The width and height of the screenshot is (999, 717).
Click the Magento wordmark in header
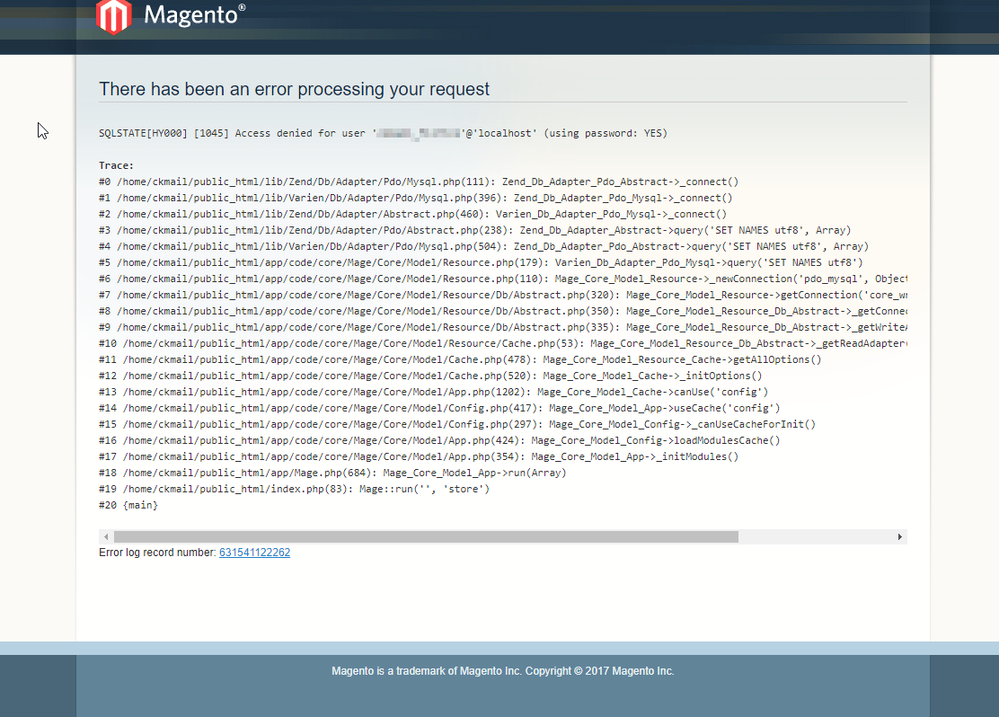[x=194, y=15]
